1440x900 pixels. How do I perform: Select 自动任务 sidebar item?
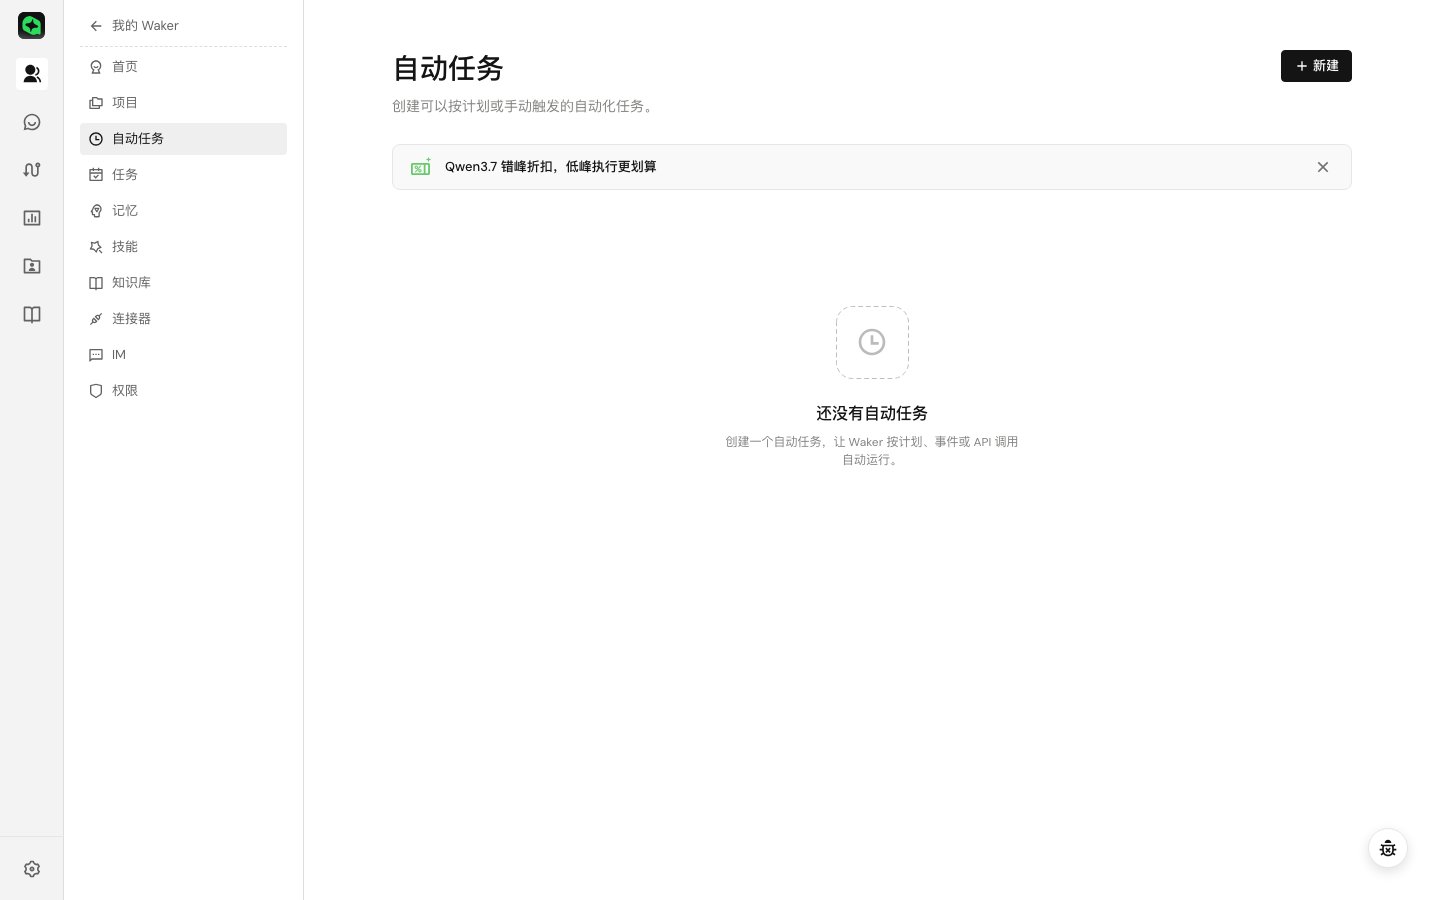183,139
